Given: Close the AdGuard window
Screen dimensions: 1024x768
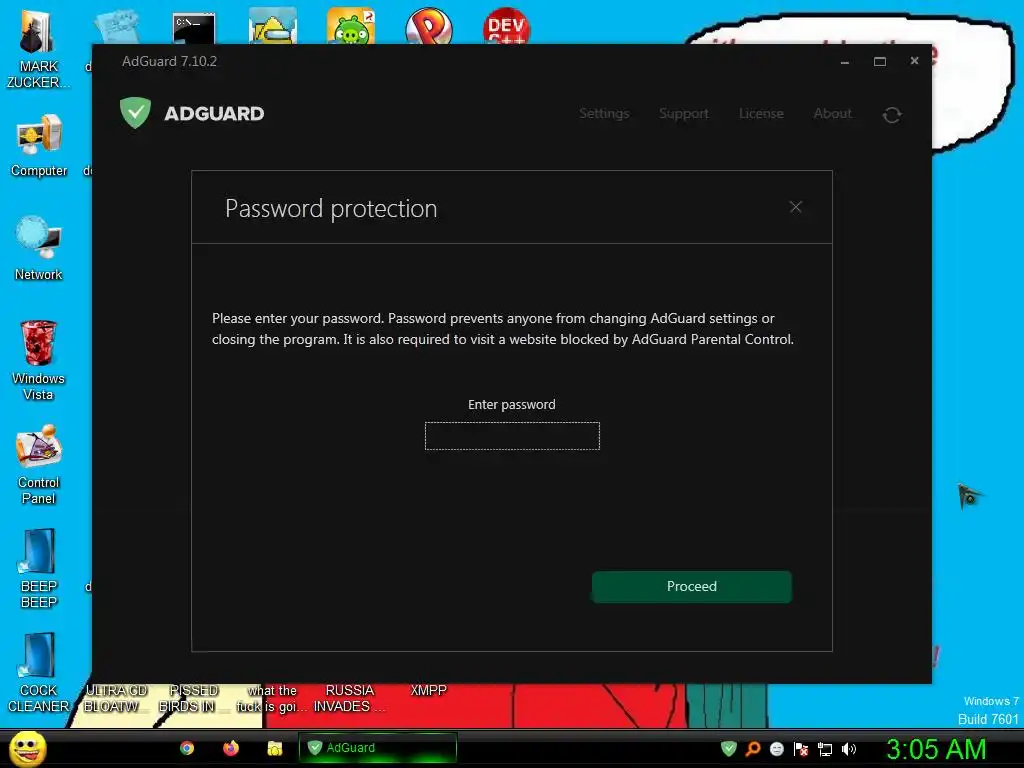Looking at the screenshot, I should 914,61.
